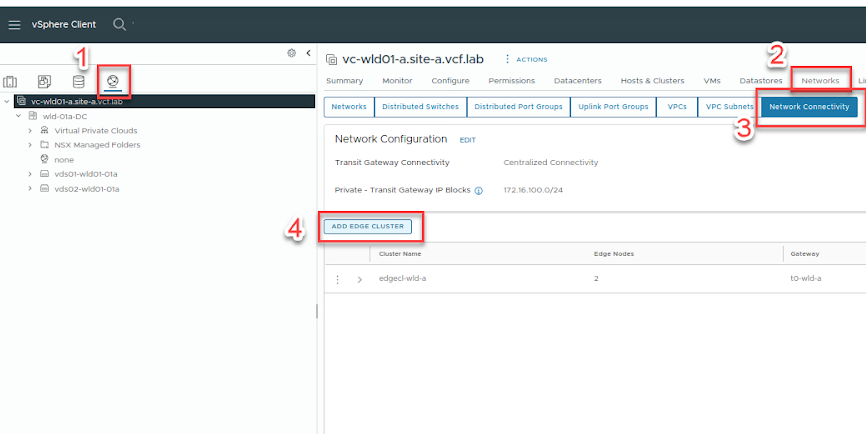Click the edgecl-wld-a cluster name cell

[403, 278]
